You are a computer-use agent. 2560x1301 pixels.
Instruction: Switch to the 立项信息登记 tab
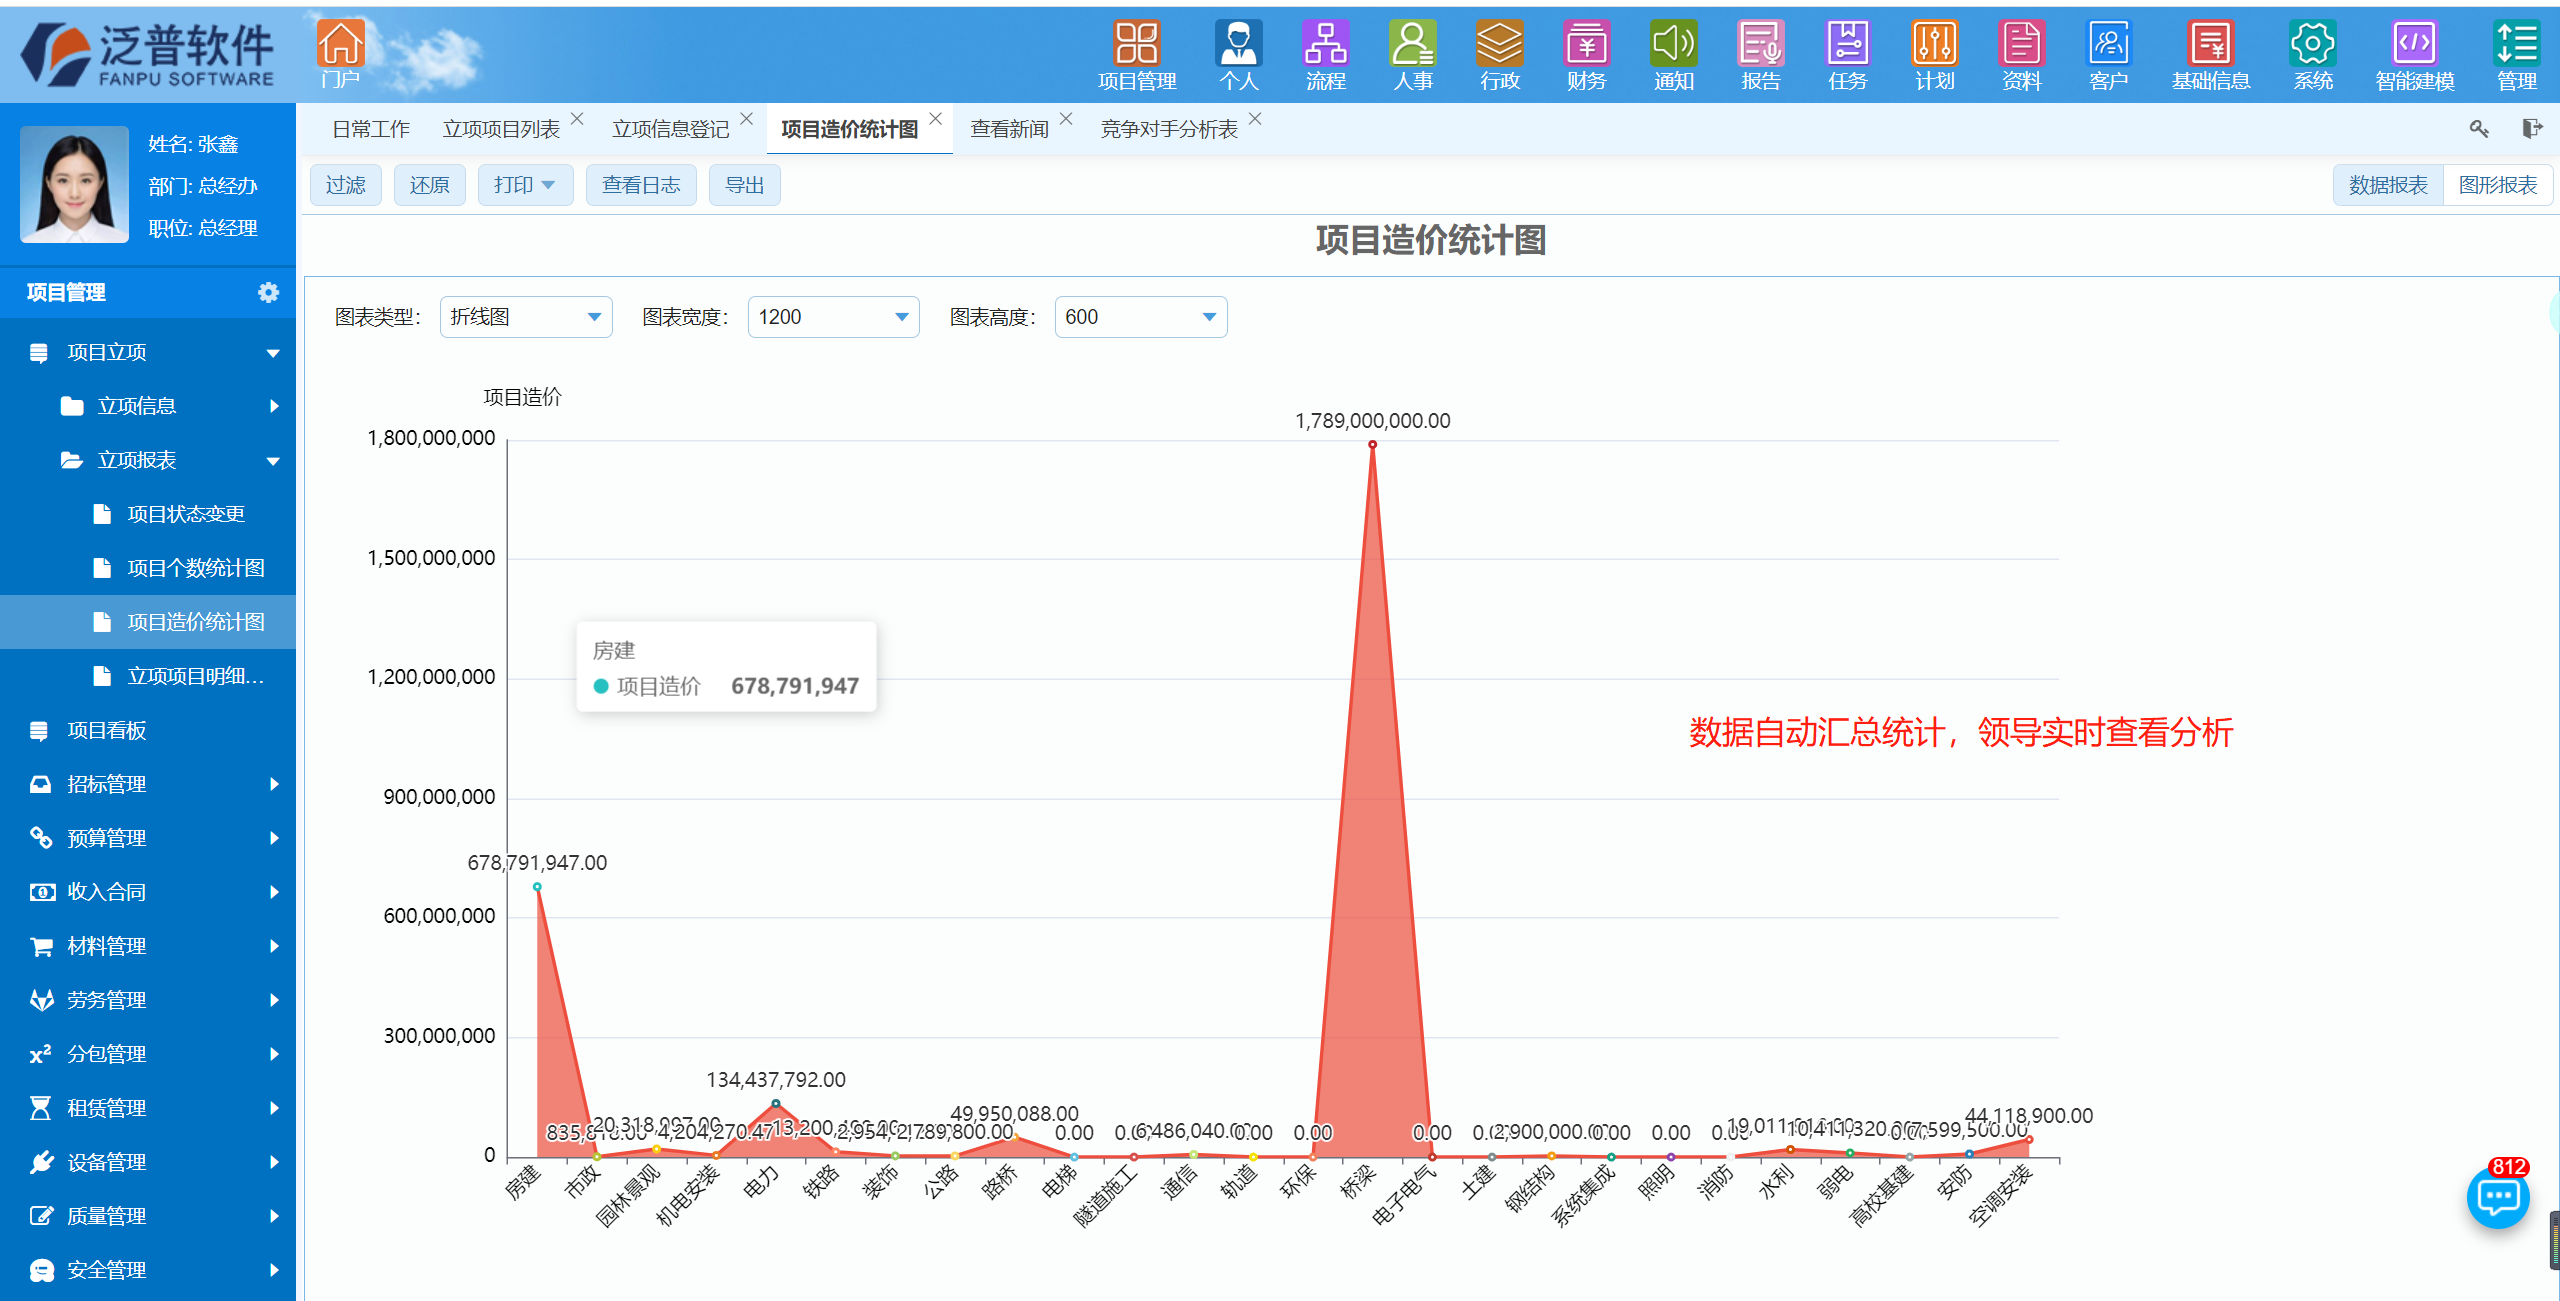tap(670, 129)
